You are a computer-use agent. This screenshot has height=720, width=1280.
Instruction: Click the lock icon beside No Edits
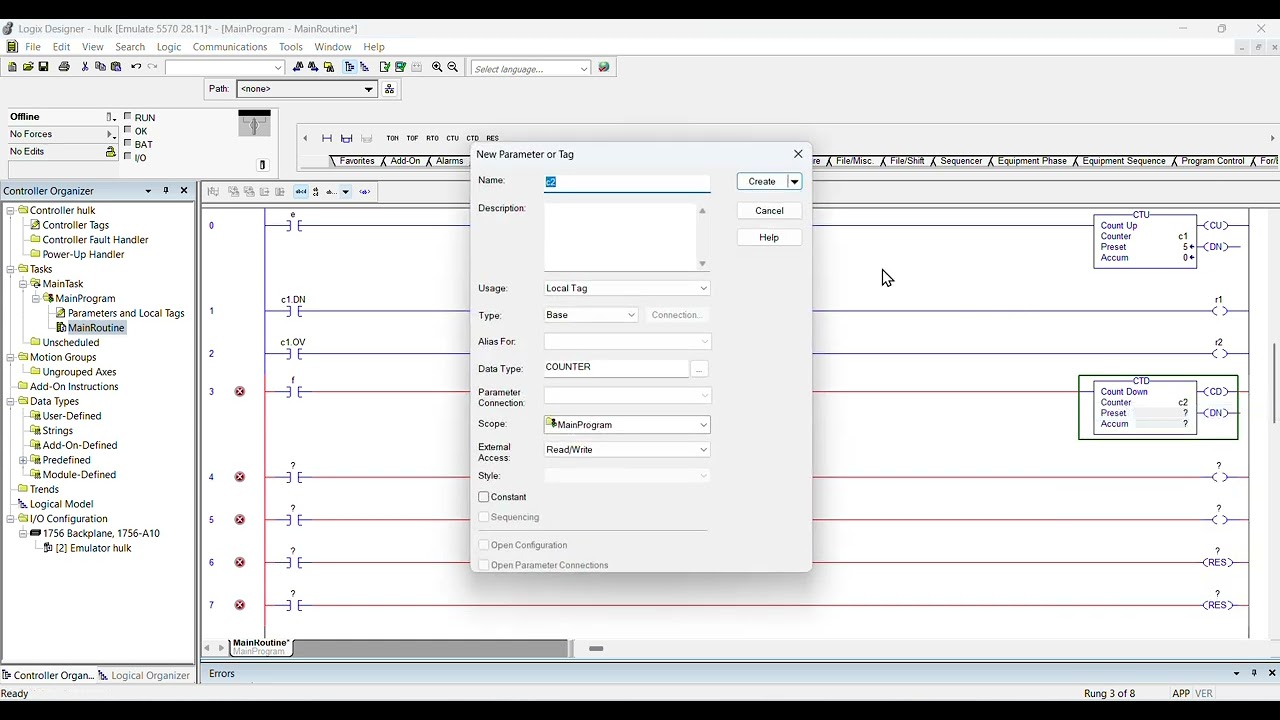tap(111, 152)
